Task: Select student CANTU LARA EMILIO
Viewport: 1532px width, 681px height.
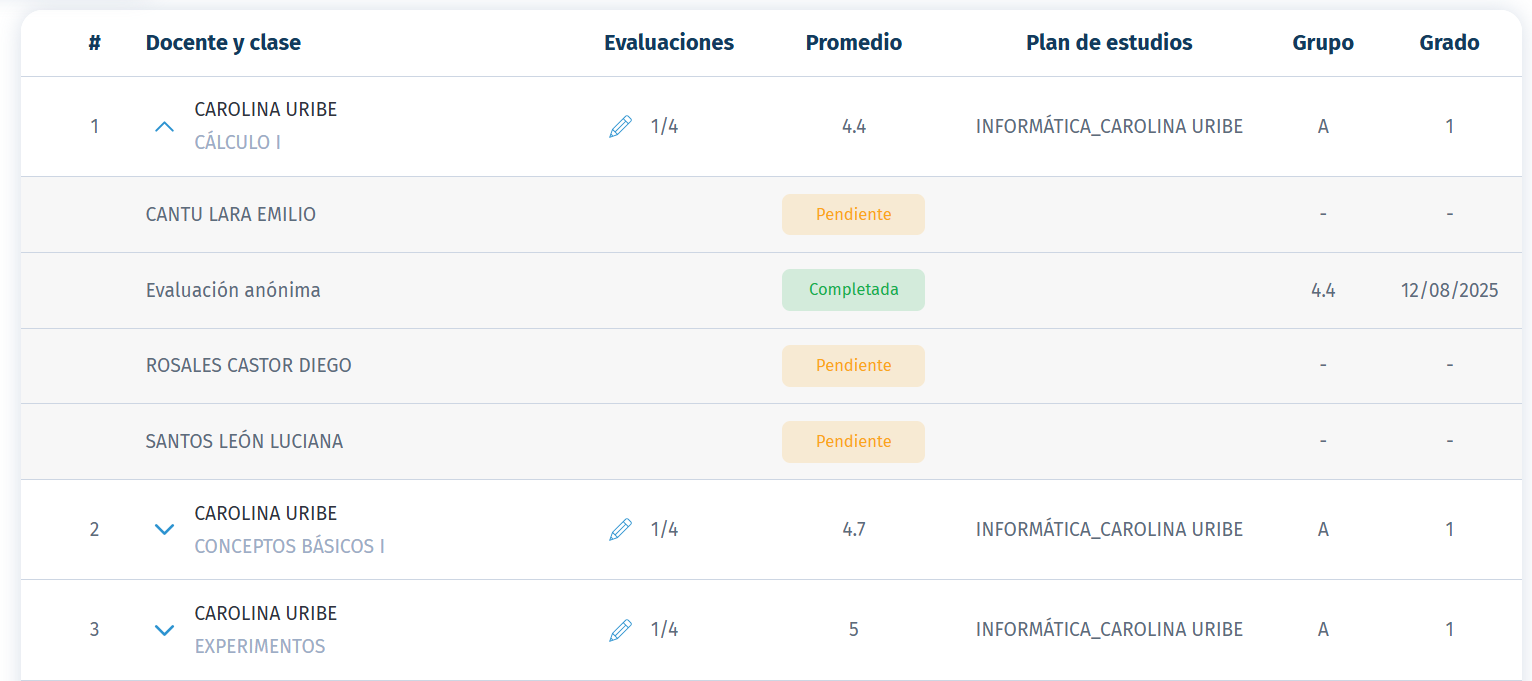Action: (230, 215)
